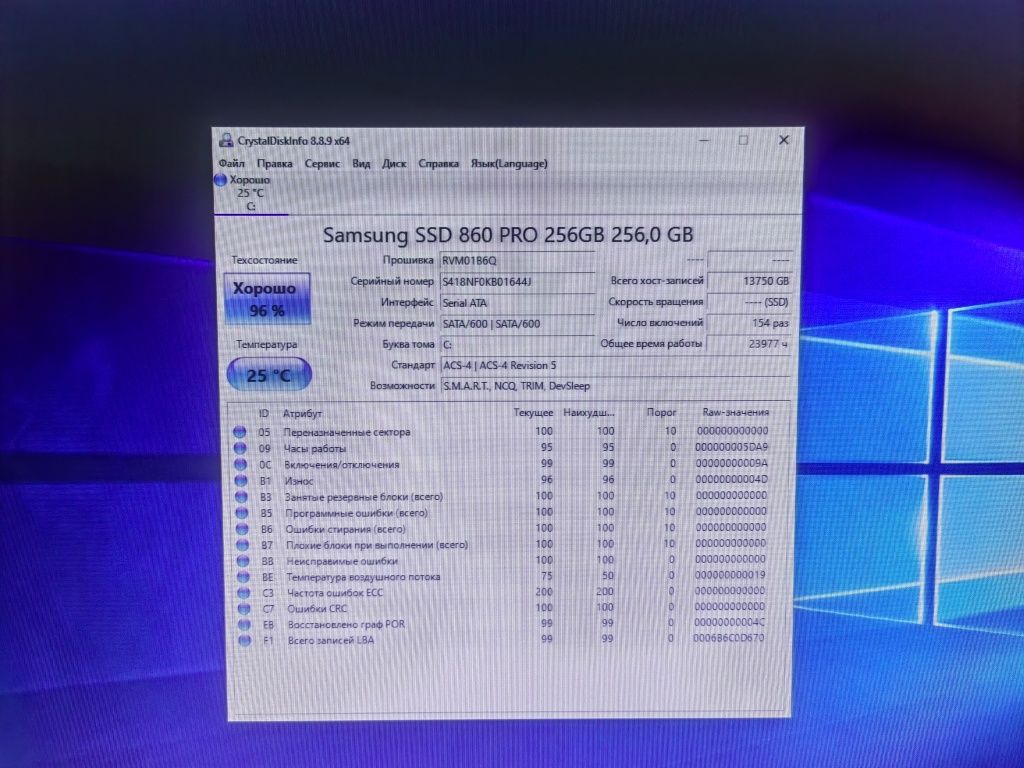1024x768 pixels.
Task: Click the ID column header
Action: pyautogui.click(x=263, y=413)
